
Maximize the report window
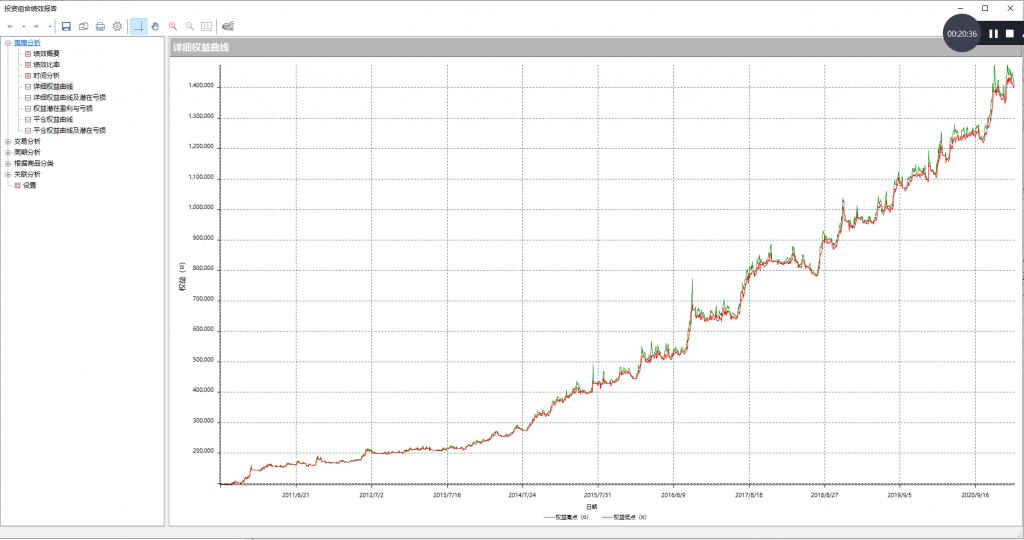tap(985, 8)
